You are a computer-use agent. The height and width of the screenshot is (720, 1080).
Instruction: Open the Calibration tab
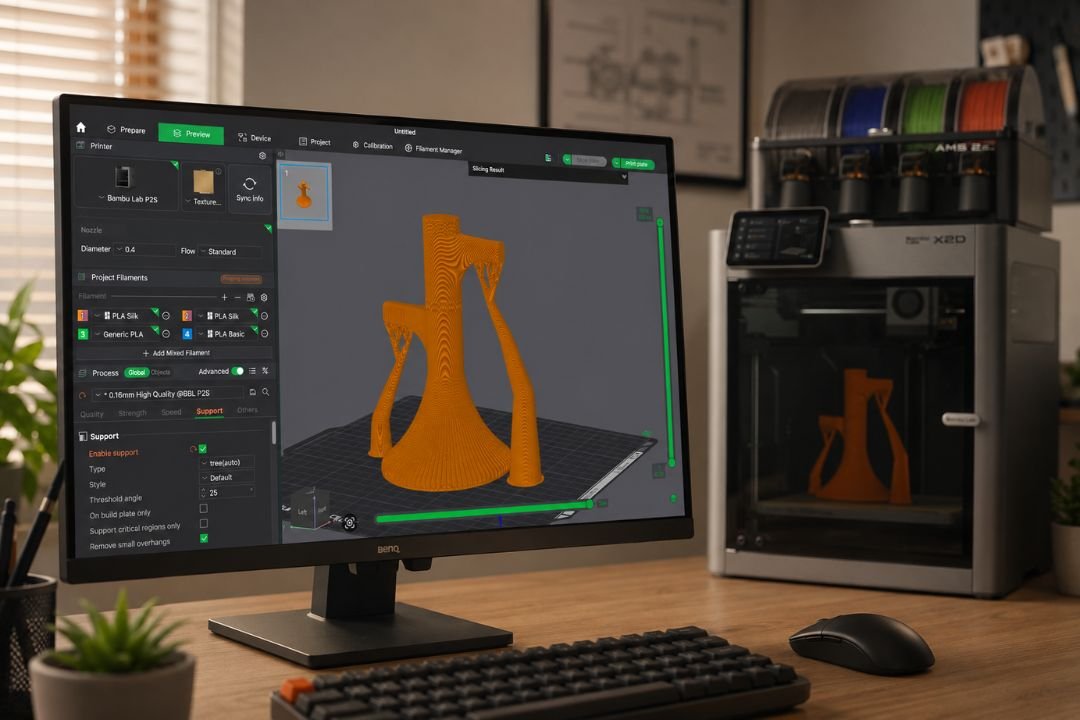373,145
